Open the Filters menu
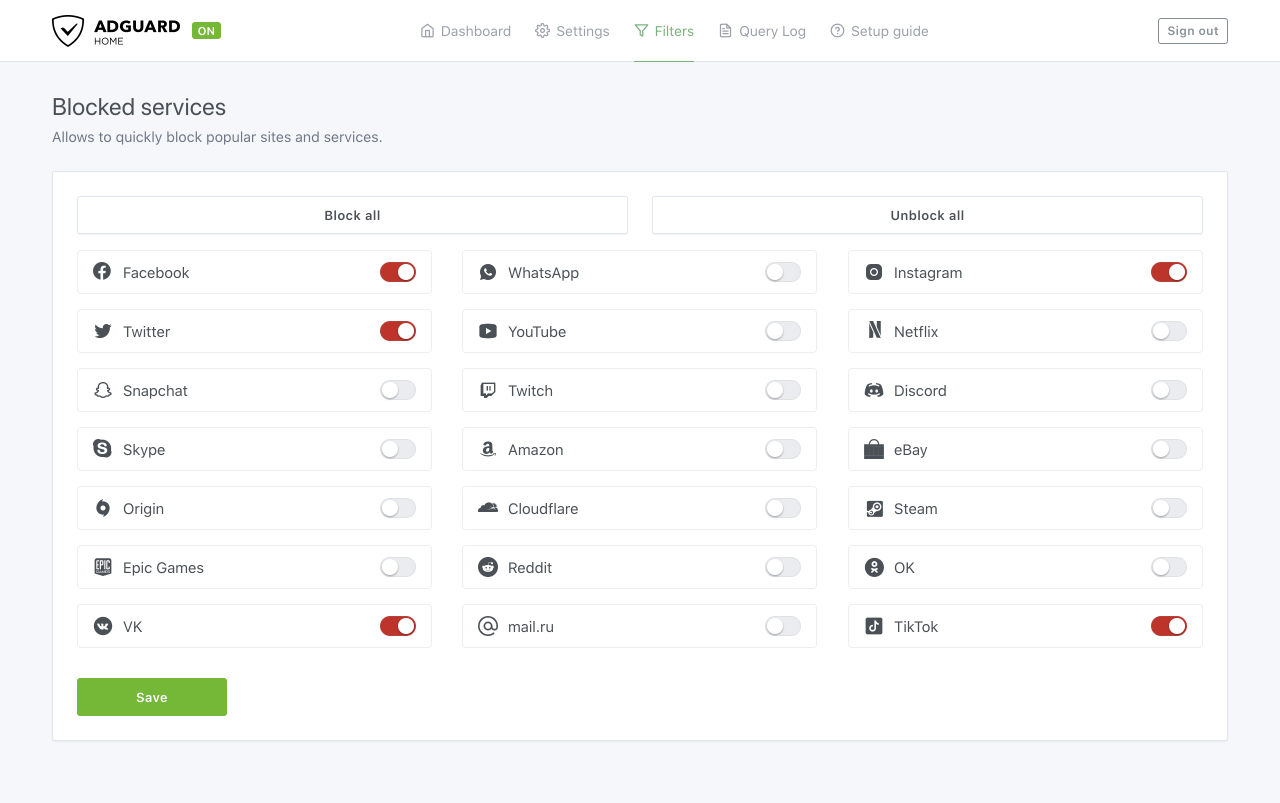1280x803 pixels. pos(664,31)
